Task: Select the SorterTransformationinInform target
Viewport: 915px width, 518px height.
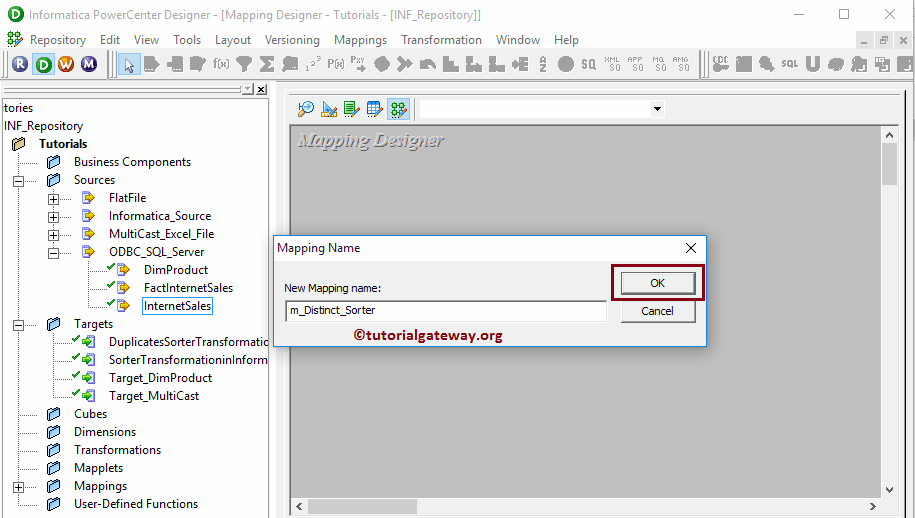Action: [x=188, y=360]
